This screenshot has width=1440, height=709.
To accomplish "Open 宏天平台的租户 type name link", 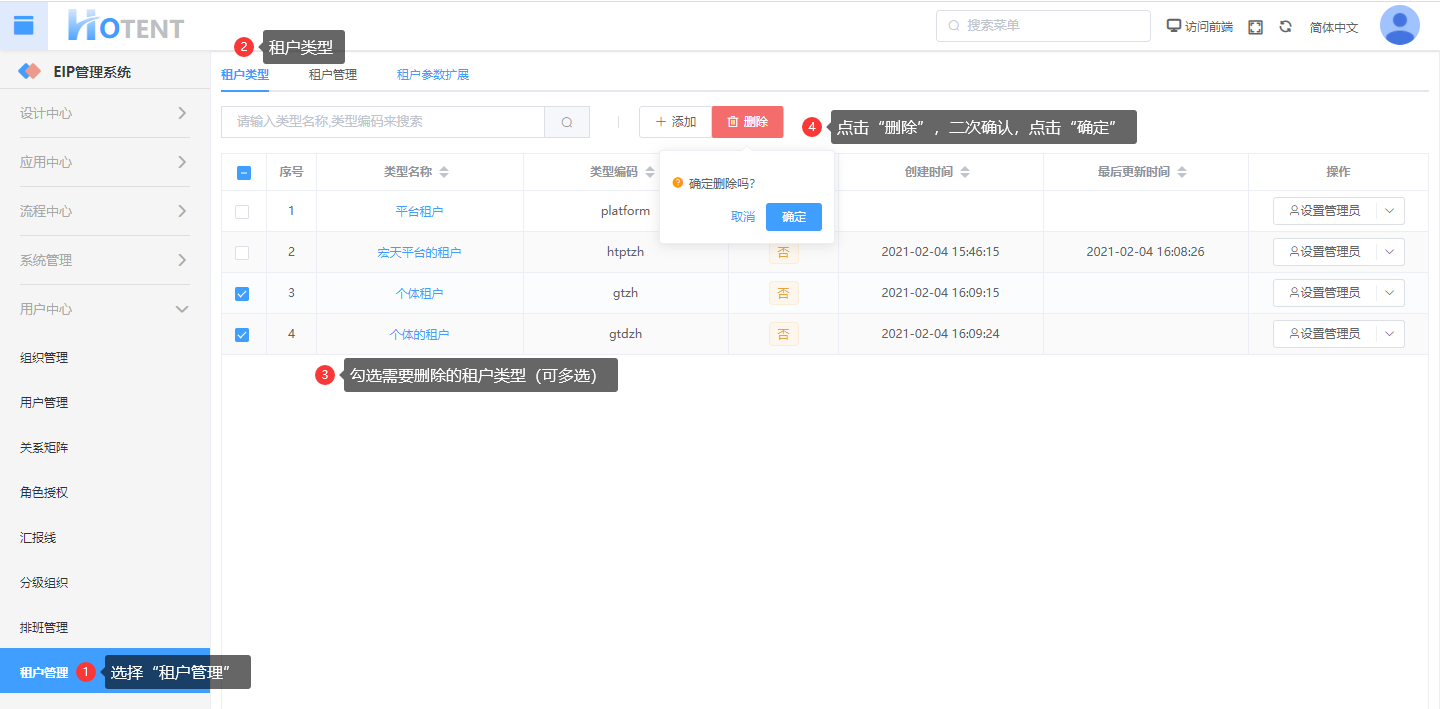I will pyautogui.click(x=419, y=253).
